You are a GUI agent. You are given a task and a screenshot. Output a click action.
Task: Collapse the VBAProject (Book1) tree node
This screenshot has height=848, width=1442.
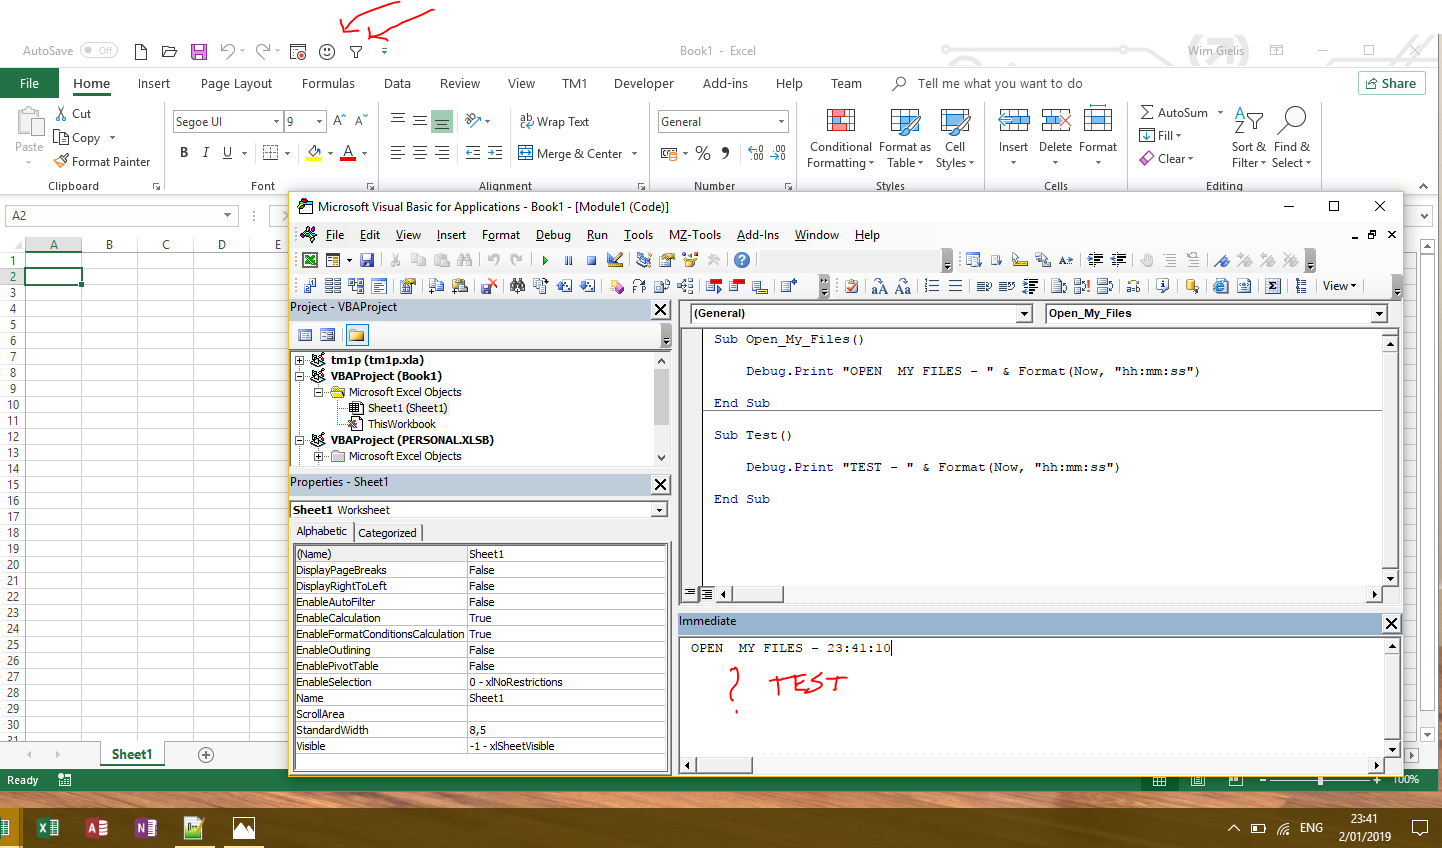[299, 376]
